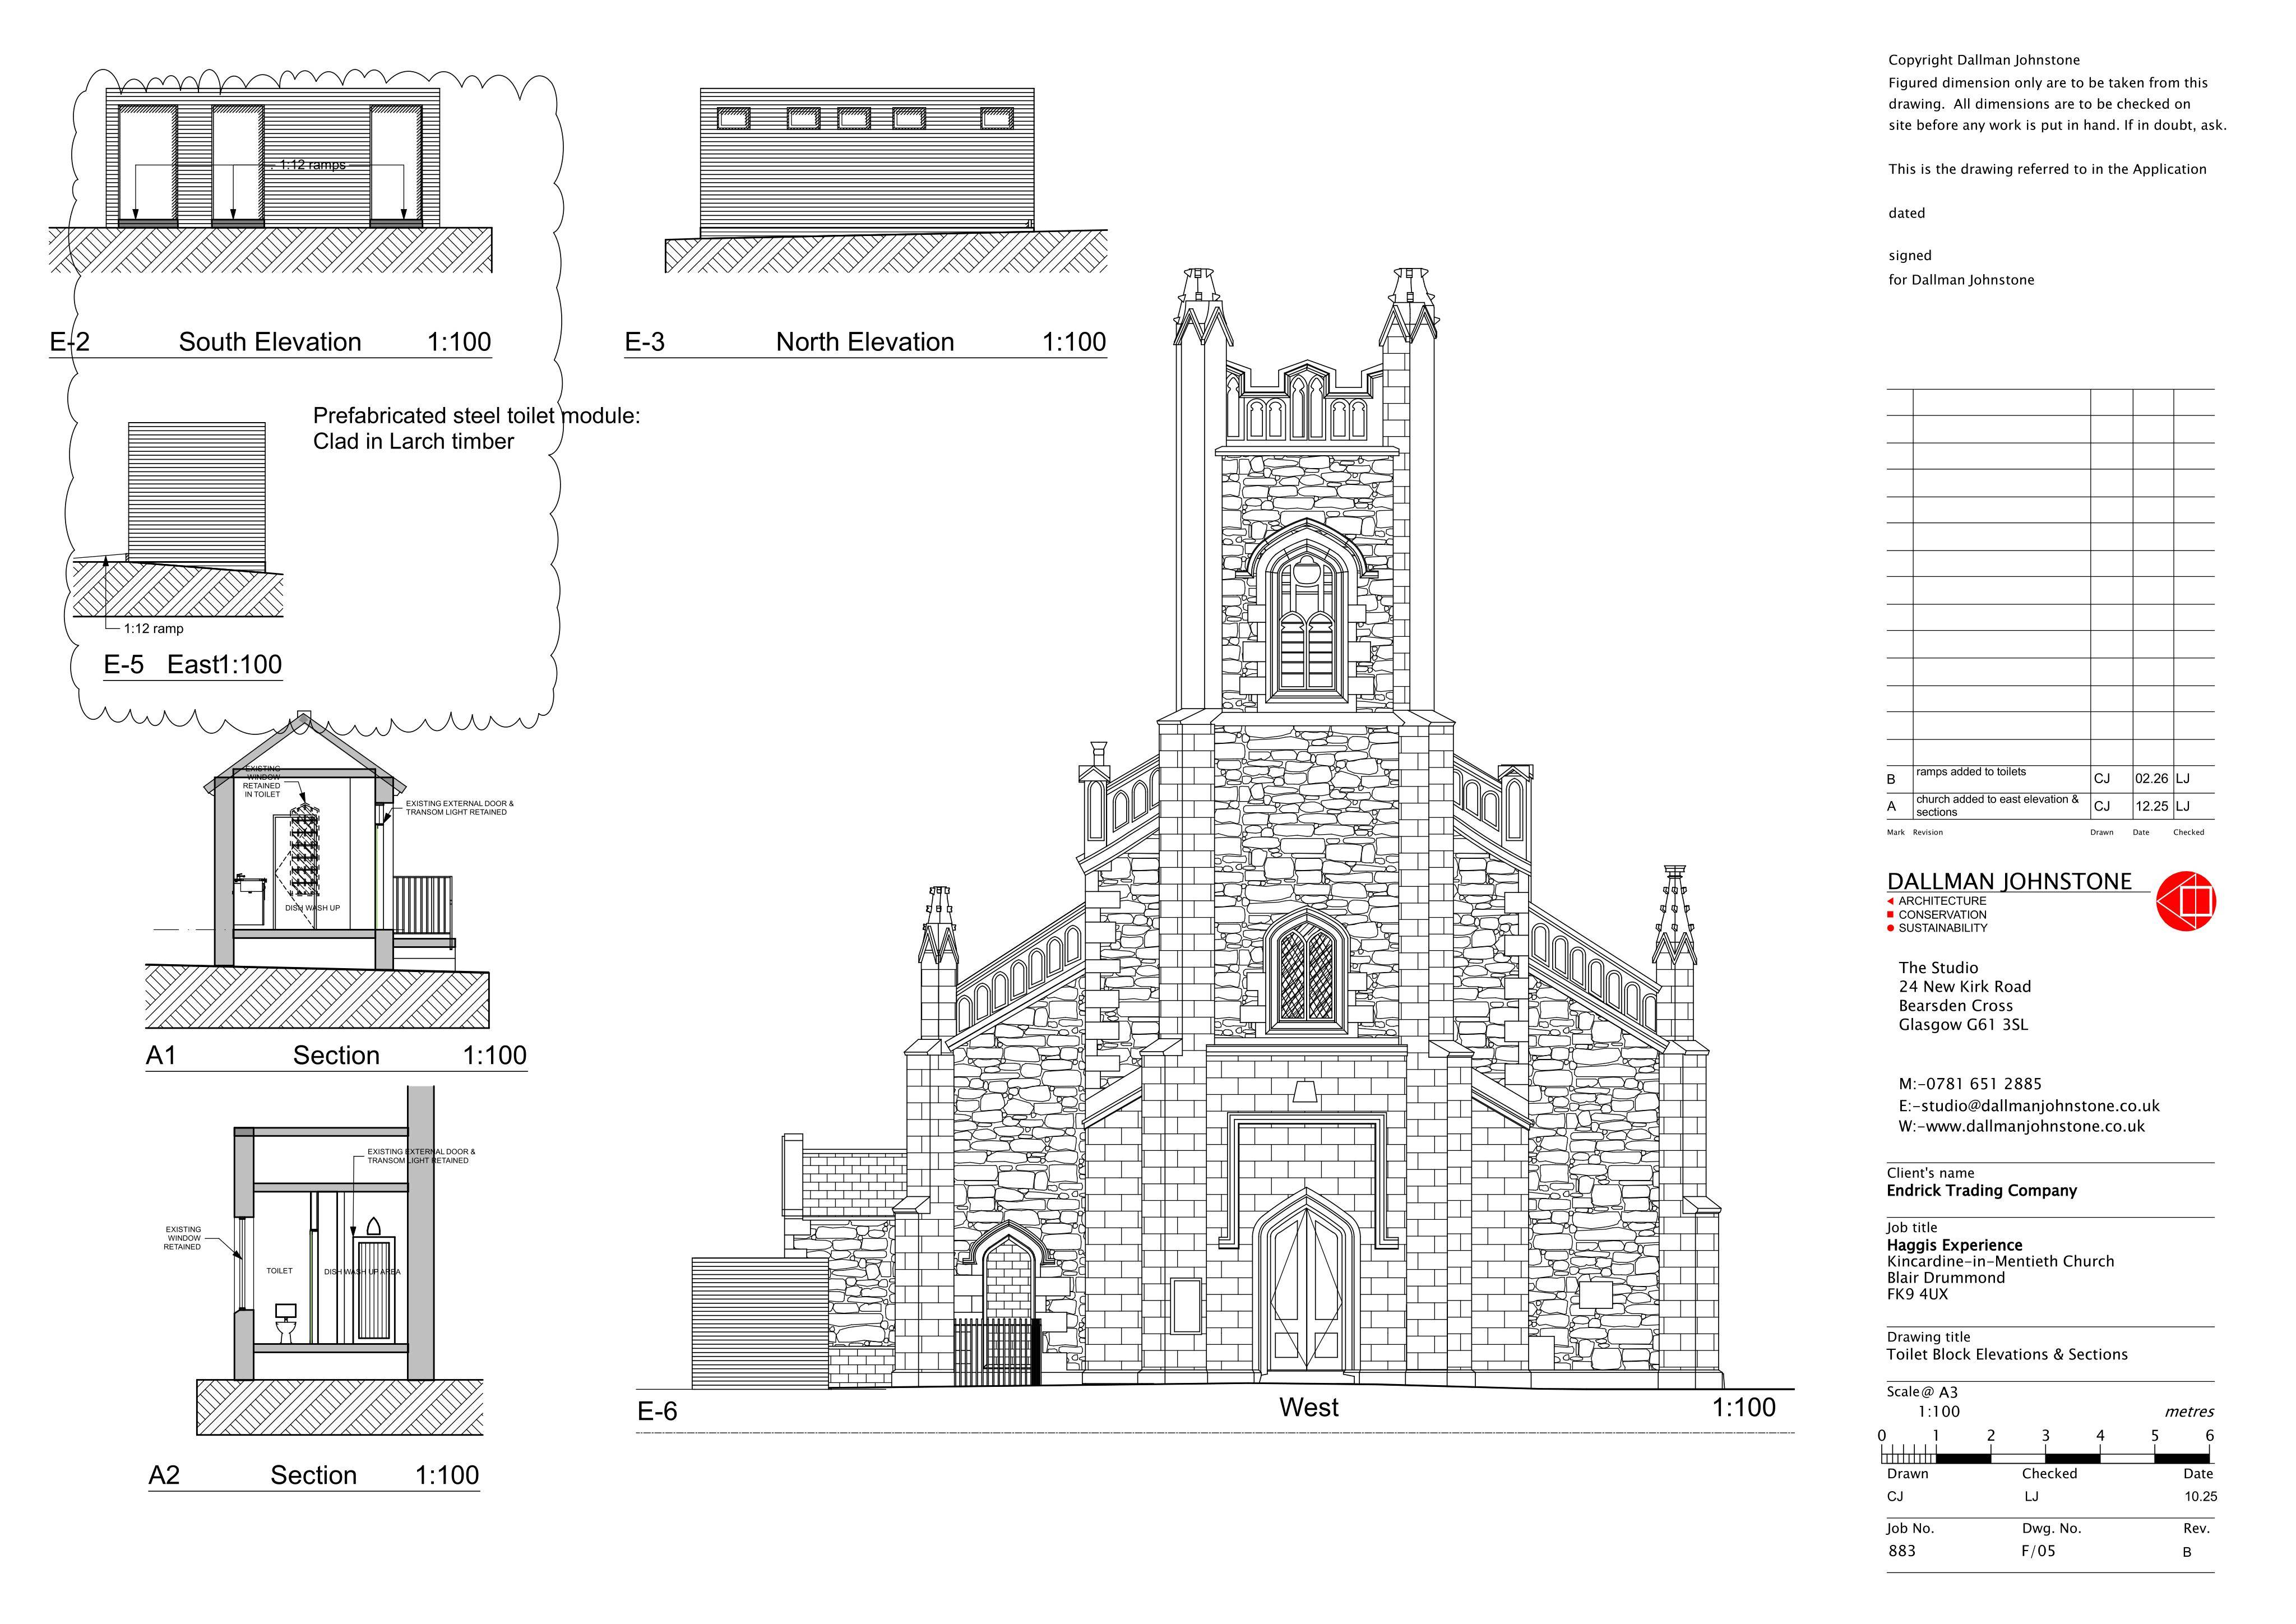The height and width of the screenshot is (1624, 2296).
Task: Select 'Glasgow G61 3SL' address line
Action: tap(1963, 1025)
